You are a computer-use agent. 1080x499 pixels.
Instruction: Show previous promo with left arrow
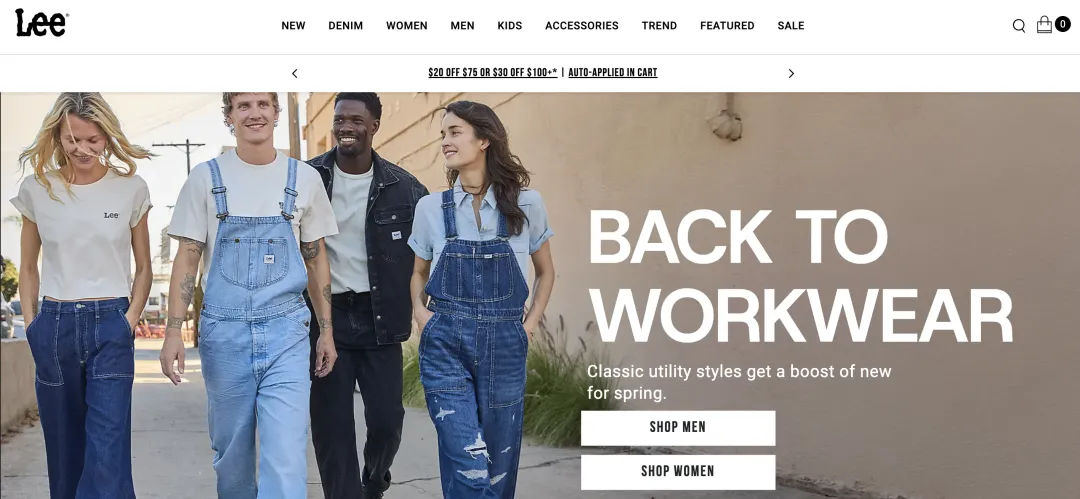click(x=295, y=73)
